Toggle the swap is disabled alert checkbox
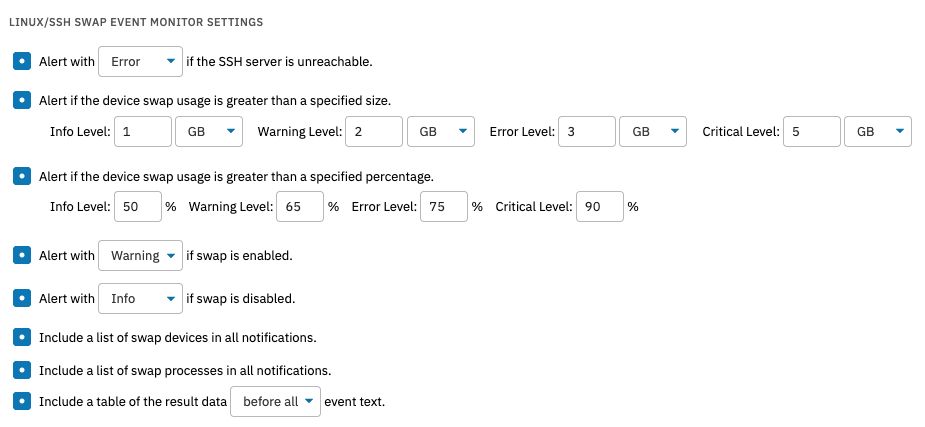The height and width of the screenshot is (427, 925). (22, 298)
